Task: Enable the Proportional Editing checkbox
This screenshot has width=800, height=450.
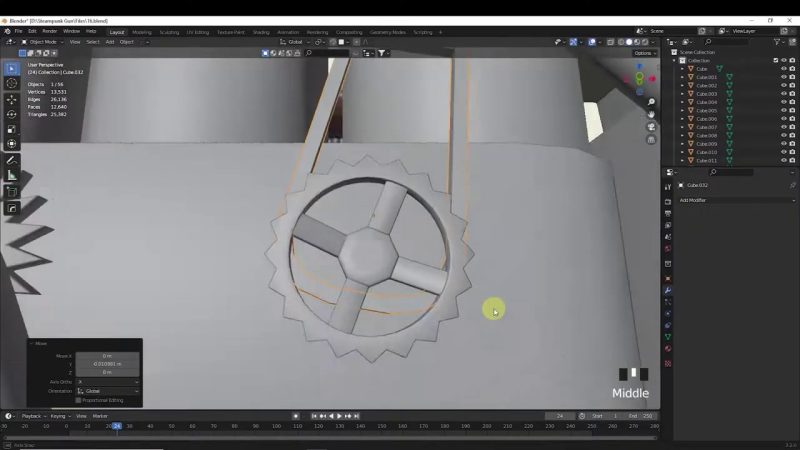Action: (79, 400)
